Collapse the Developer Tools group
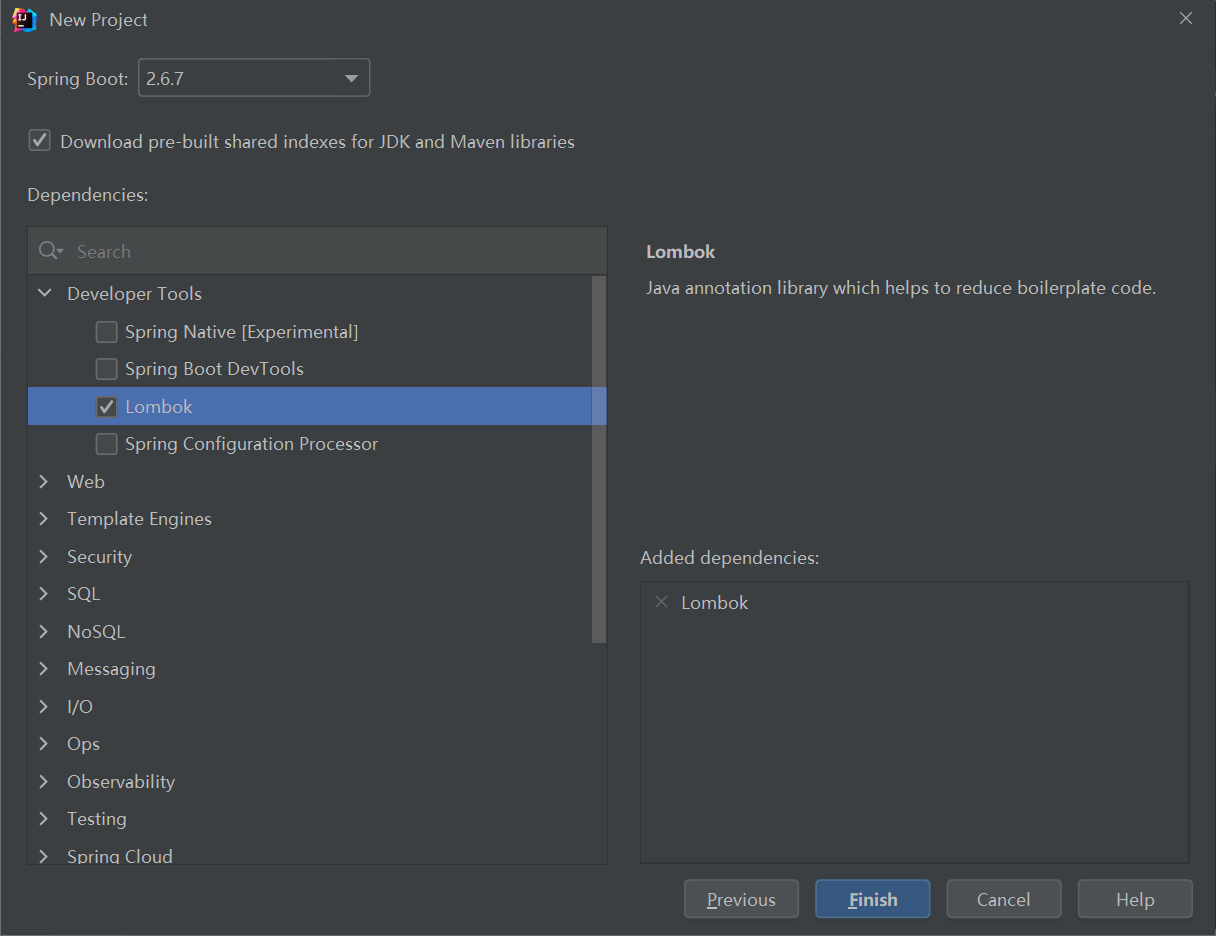 pyautogui.click(x=44, y=294)
